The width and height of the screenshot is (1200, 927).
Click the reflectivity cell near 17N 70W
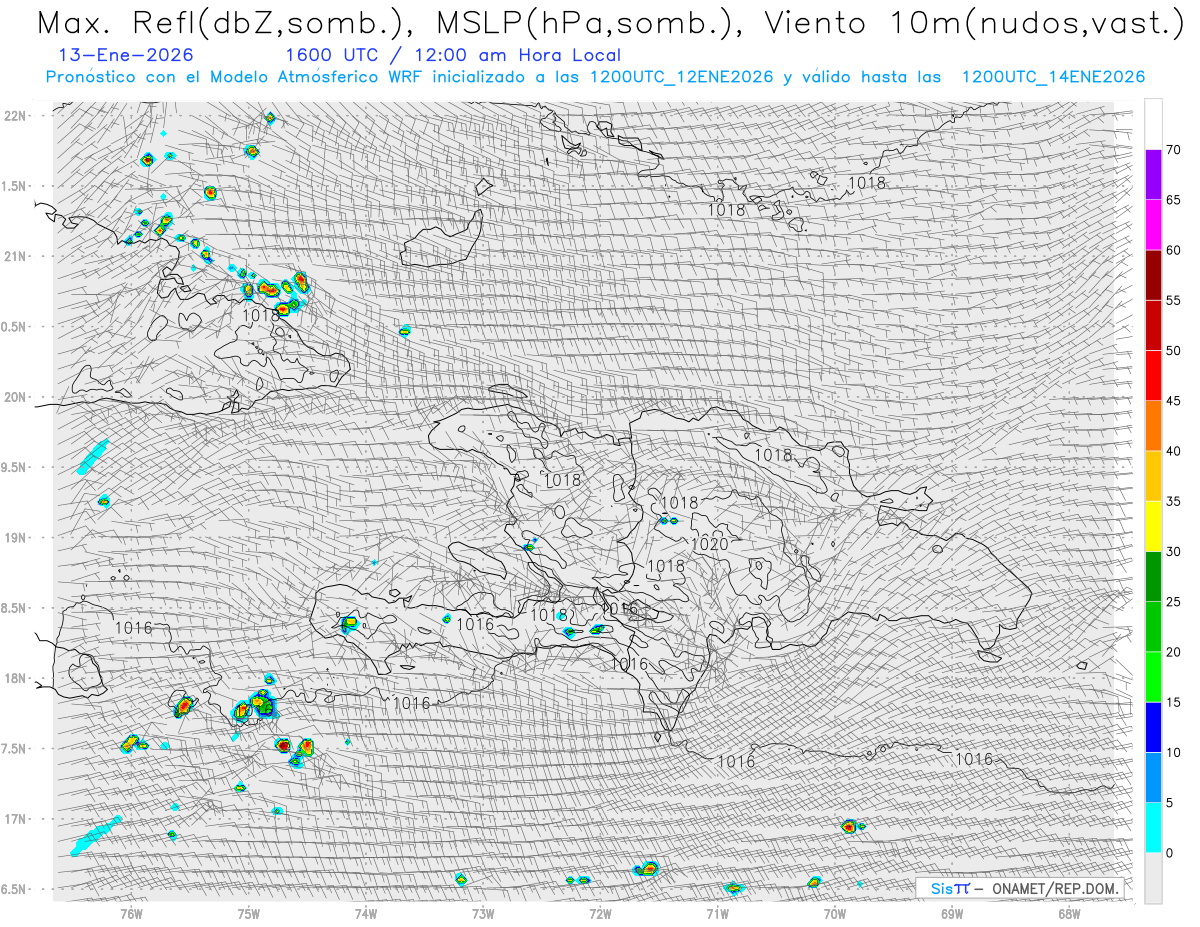[x=851, y=826]
